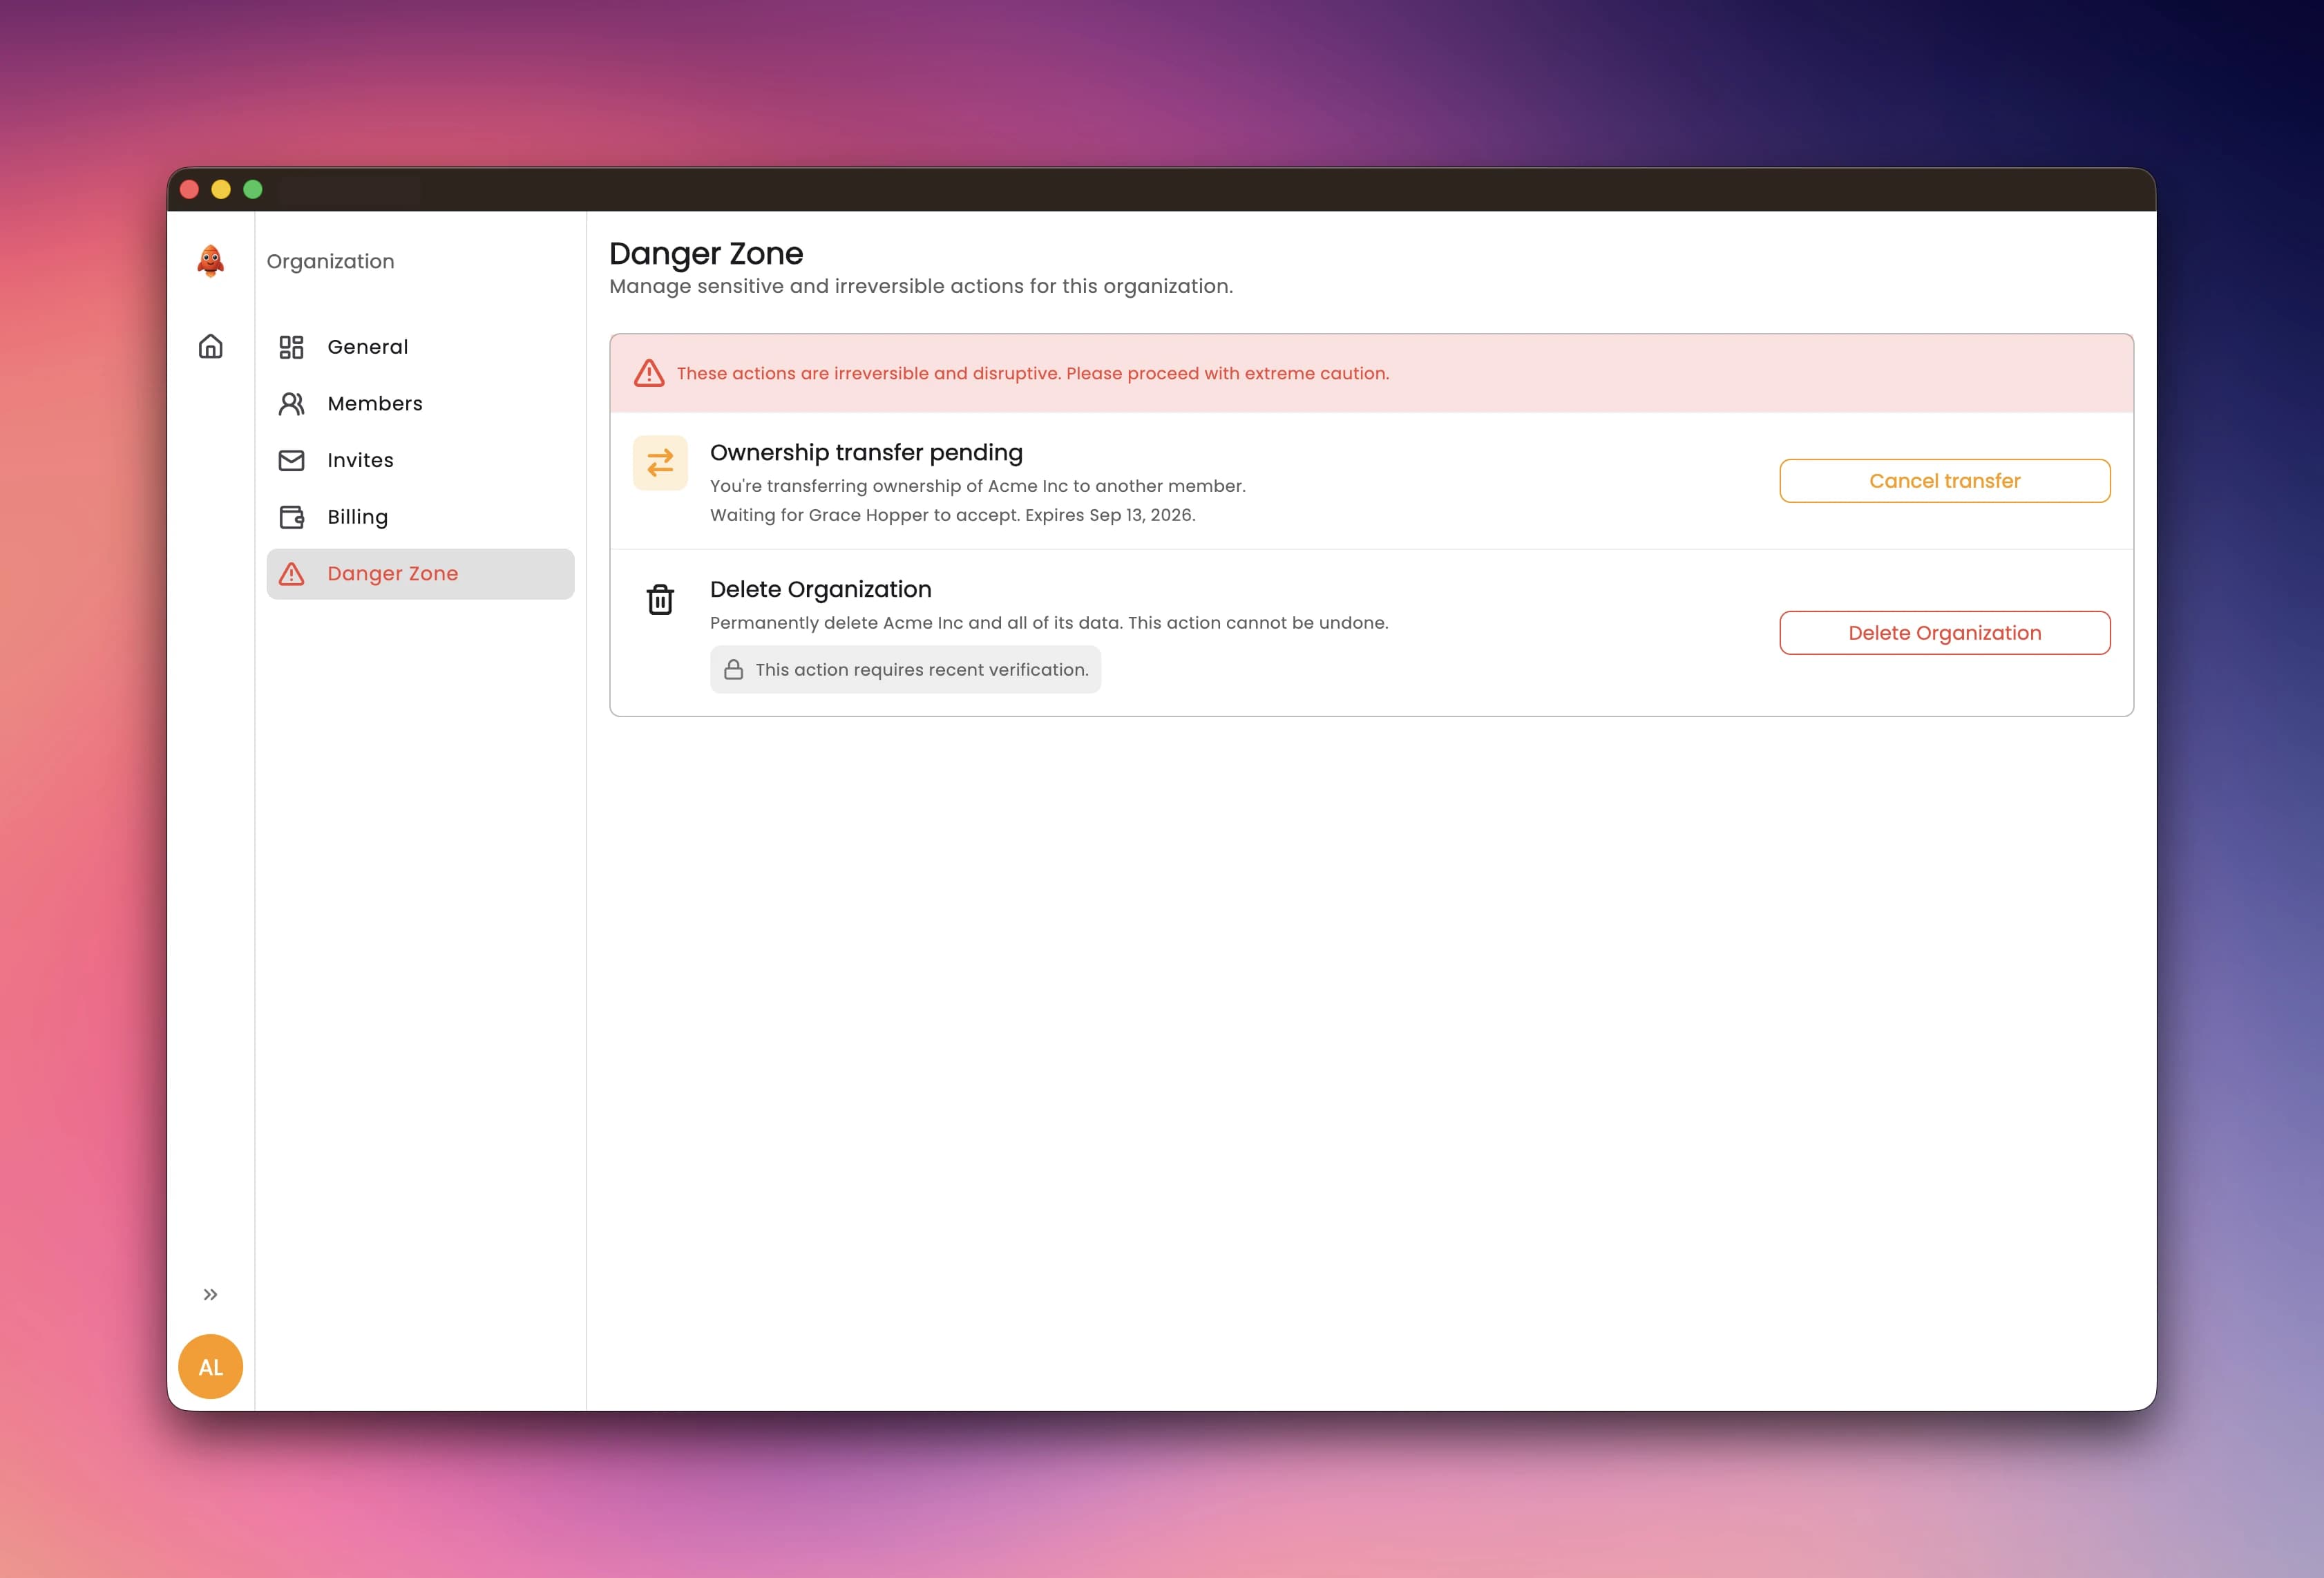Select Danger Zone in sidebar

(420, 574)
